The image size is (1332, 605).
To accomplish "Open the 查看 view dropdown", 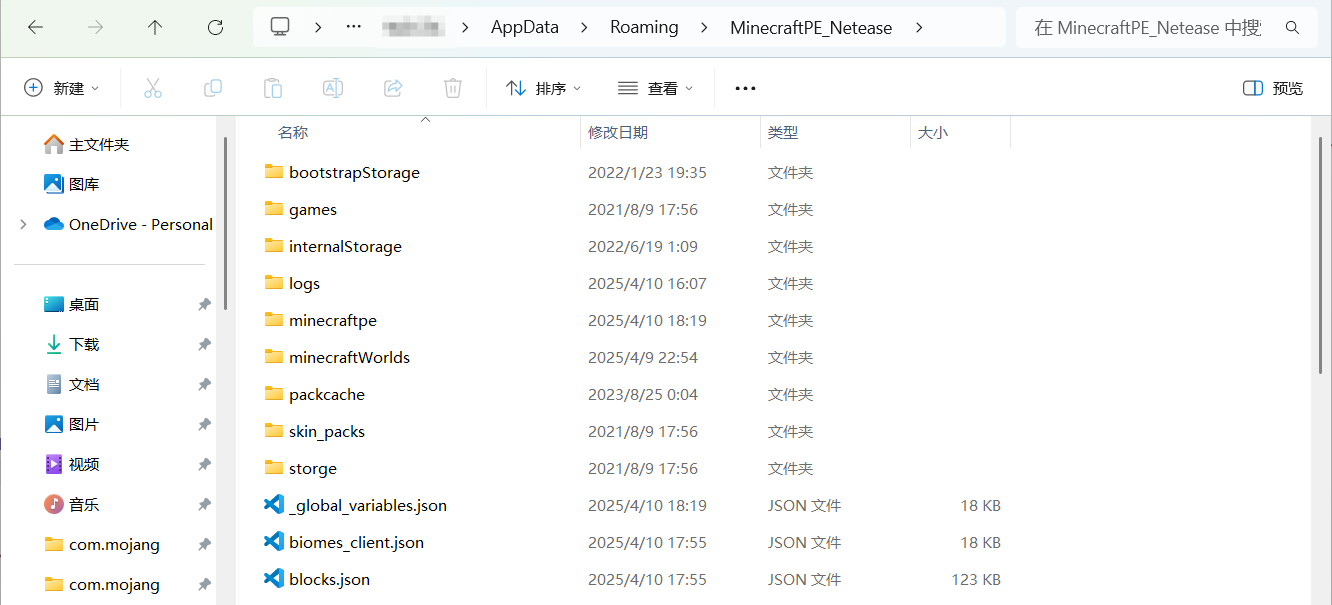I will (656, 88).
